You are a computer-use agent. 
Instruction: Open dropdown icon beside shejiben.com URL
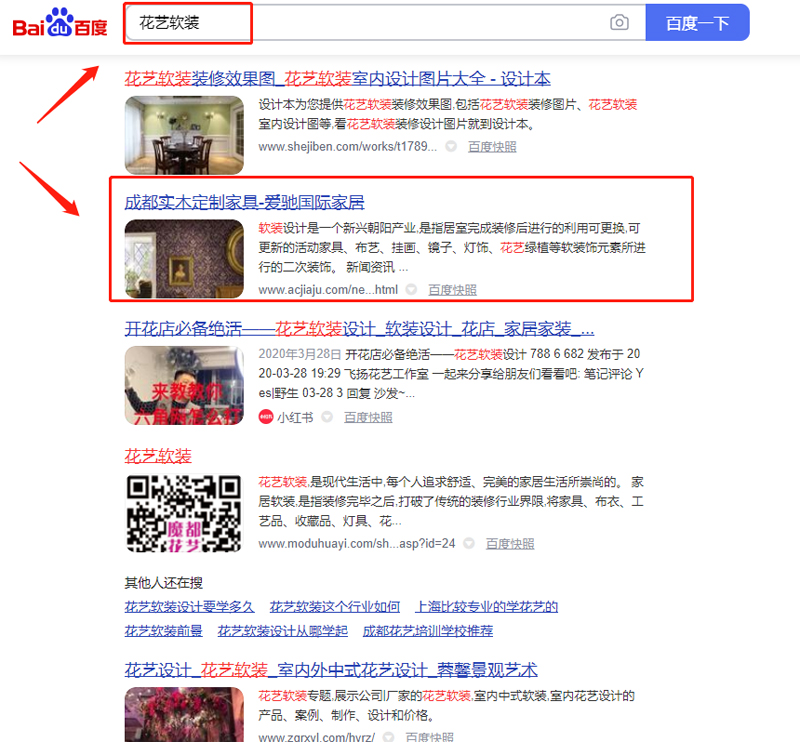451,146
